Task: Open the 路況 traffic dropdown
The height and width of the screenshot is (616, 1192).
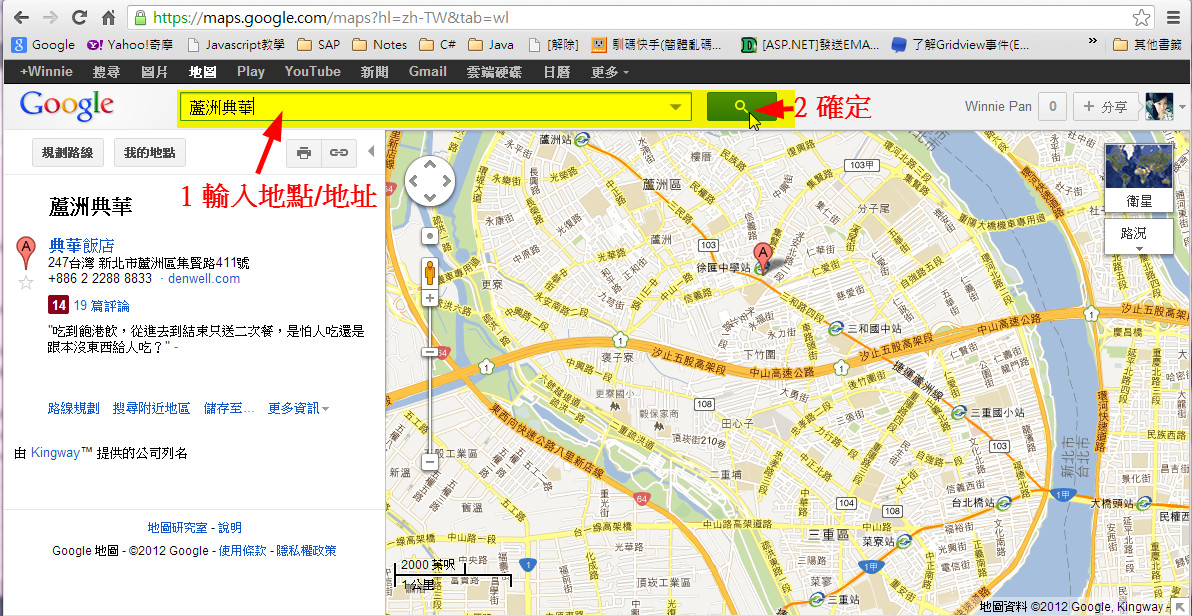Action: point(1138,239)
